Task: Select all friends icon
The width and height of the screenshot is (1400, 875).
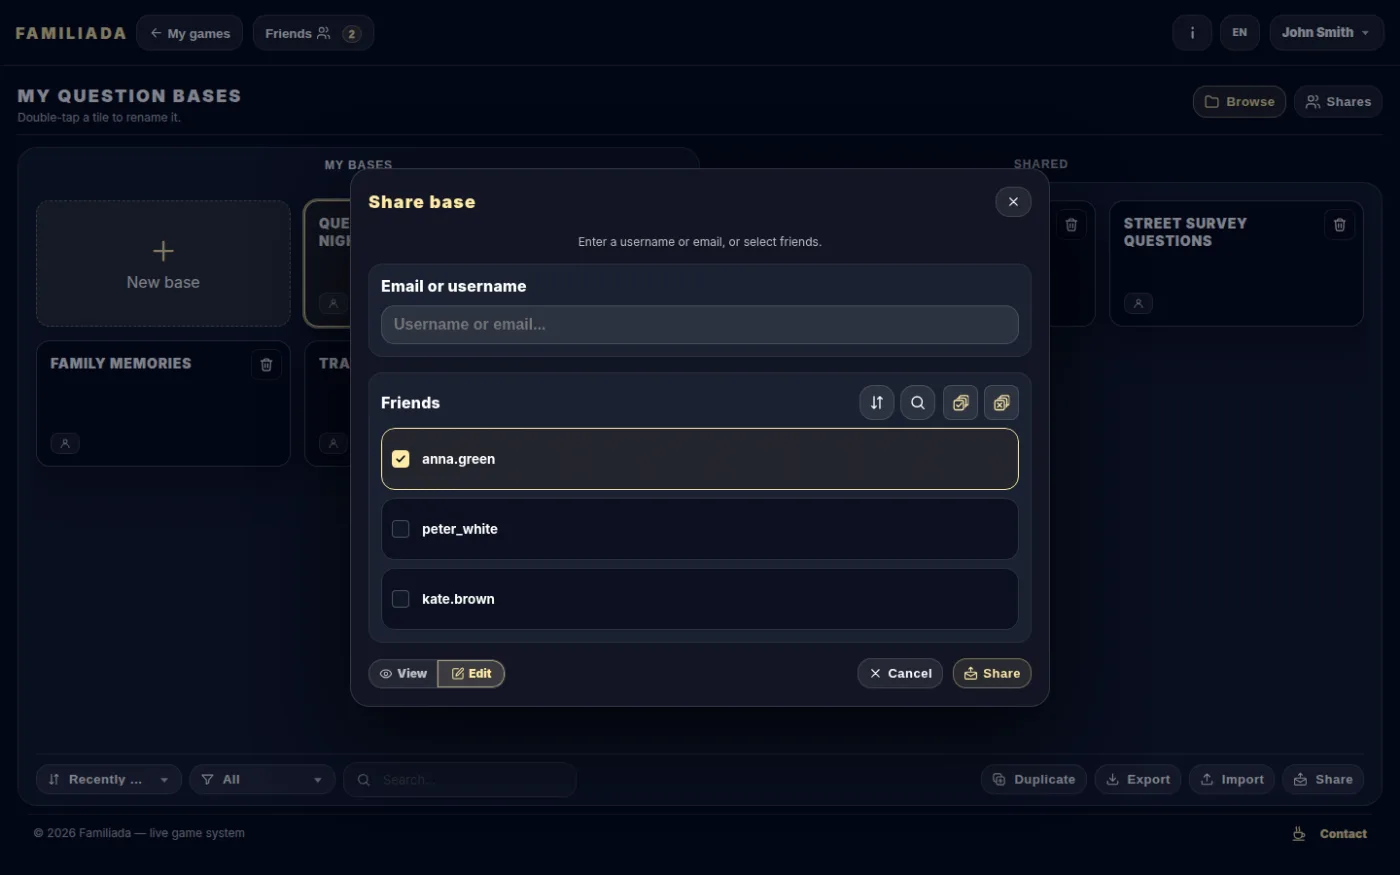Action: pyautogui.click(x=960, y=403)
